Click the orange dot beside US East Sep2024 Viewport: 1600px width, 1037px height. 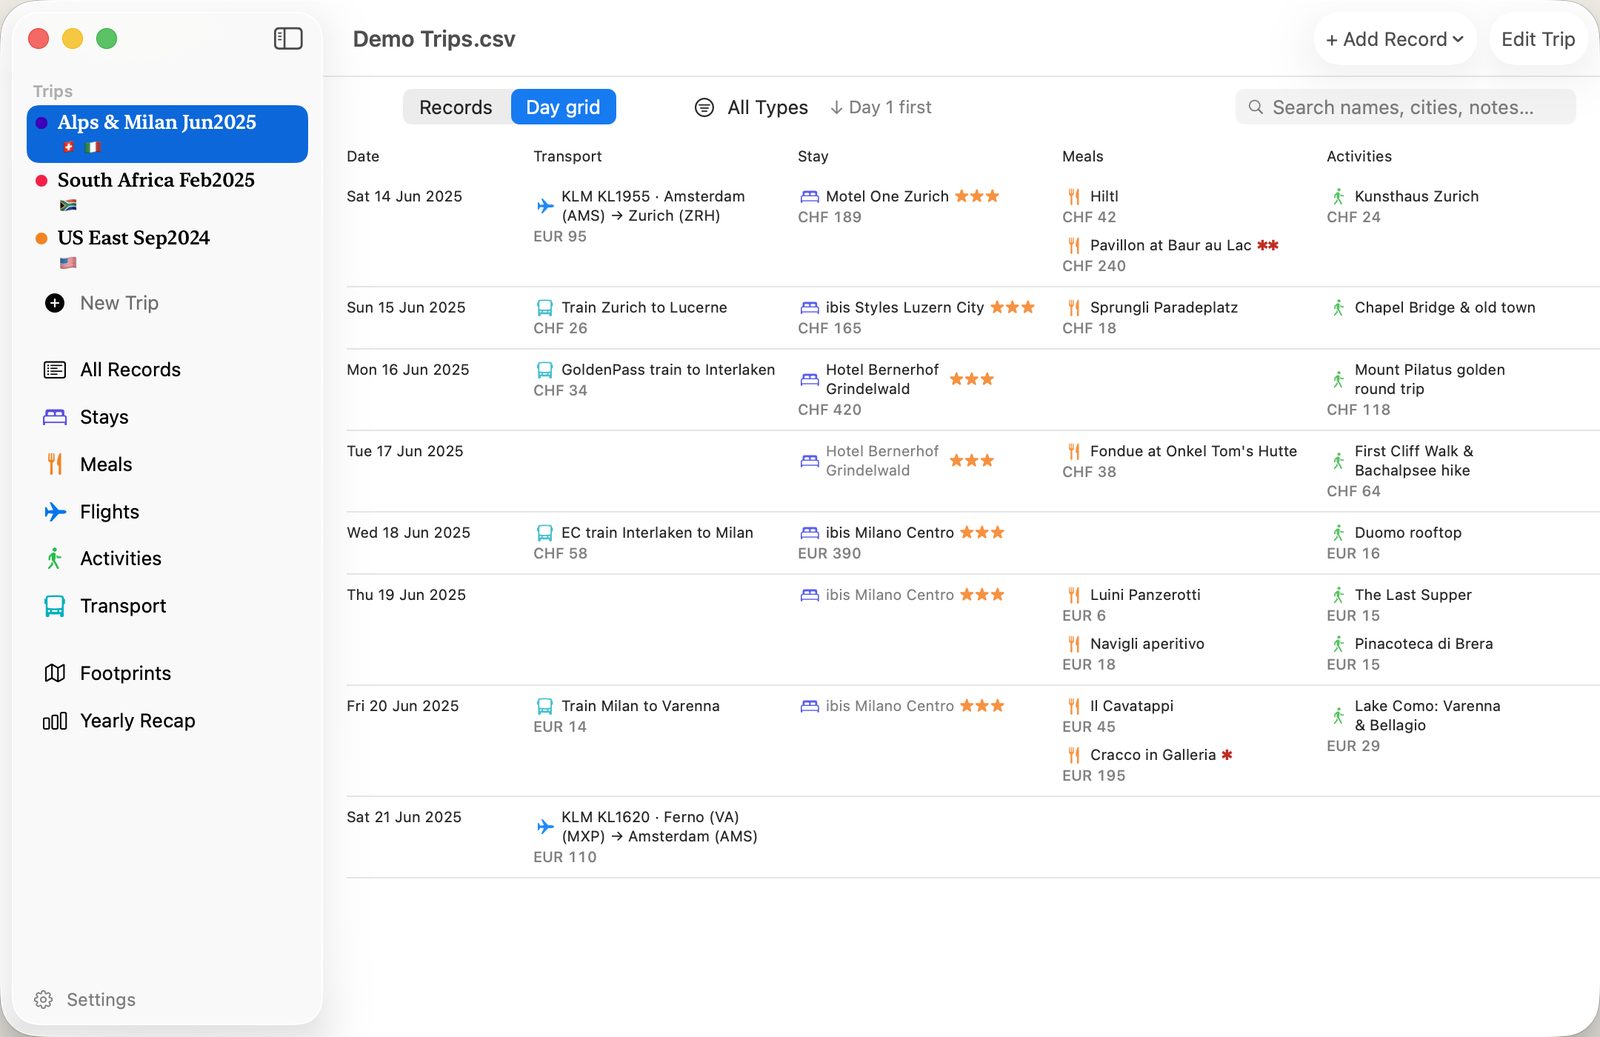41,239
